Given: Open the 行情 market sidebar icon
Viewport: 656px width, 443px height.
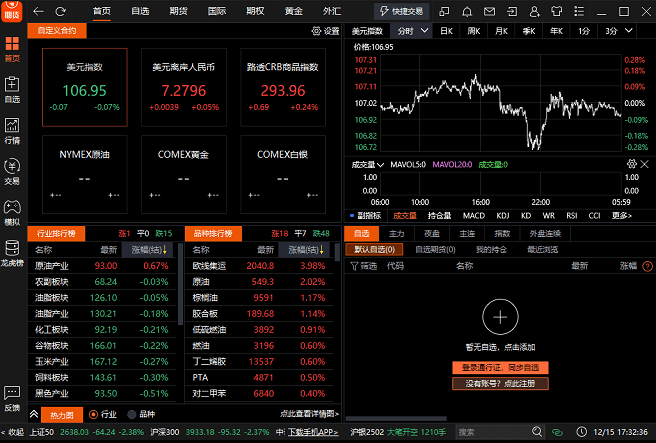Looking at the screenshot, I should click(x=12, y=130).
